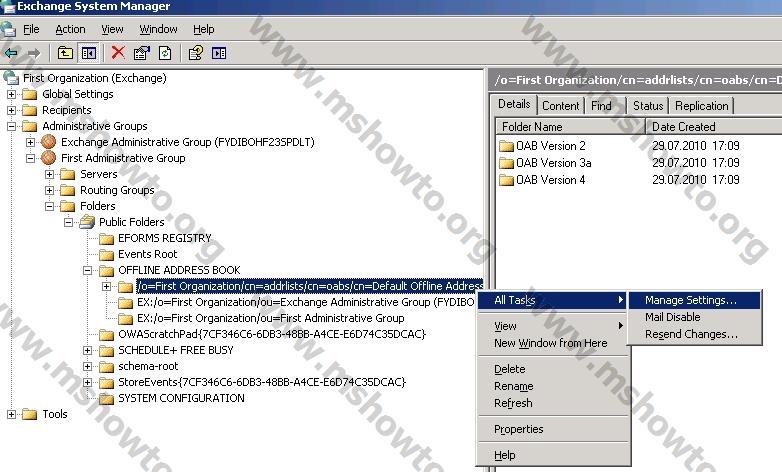Sort by the Folder Name column header
Image resolution: width=782 pixels, height=472 pixels.
(571, 127)
